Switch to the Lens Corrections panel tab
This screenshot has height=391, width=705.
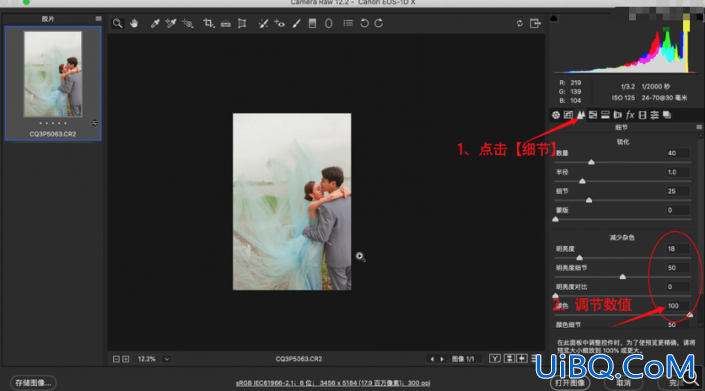pyautogui.click(x=618, y=115)
